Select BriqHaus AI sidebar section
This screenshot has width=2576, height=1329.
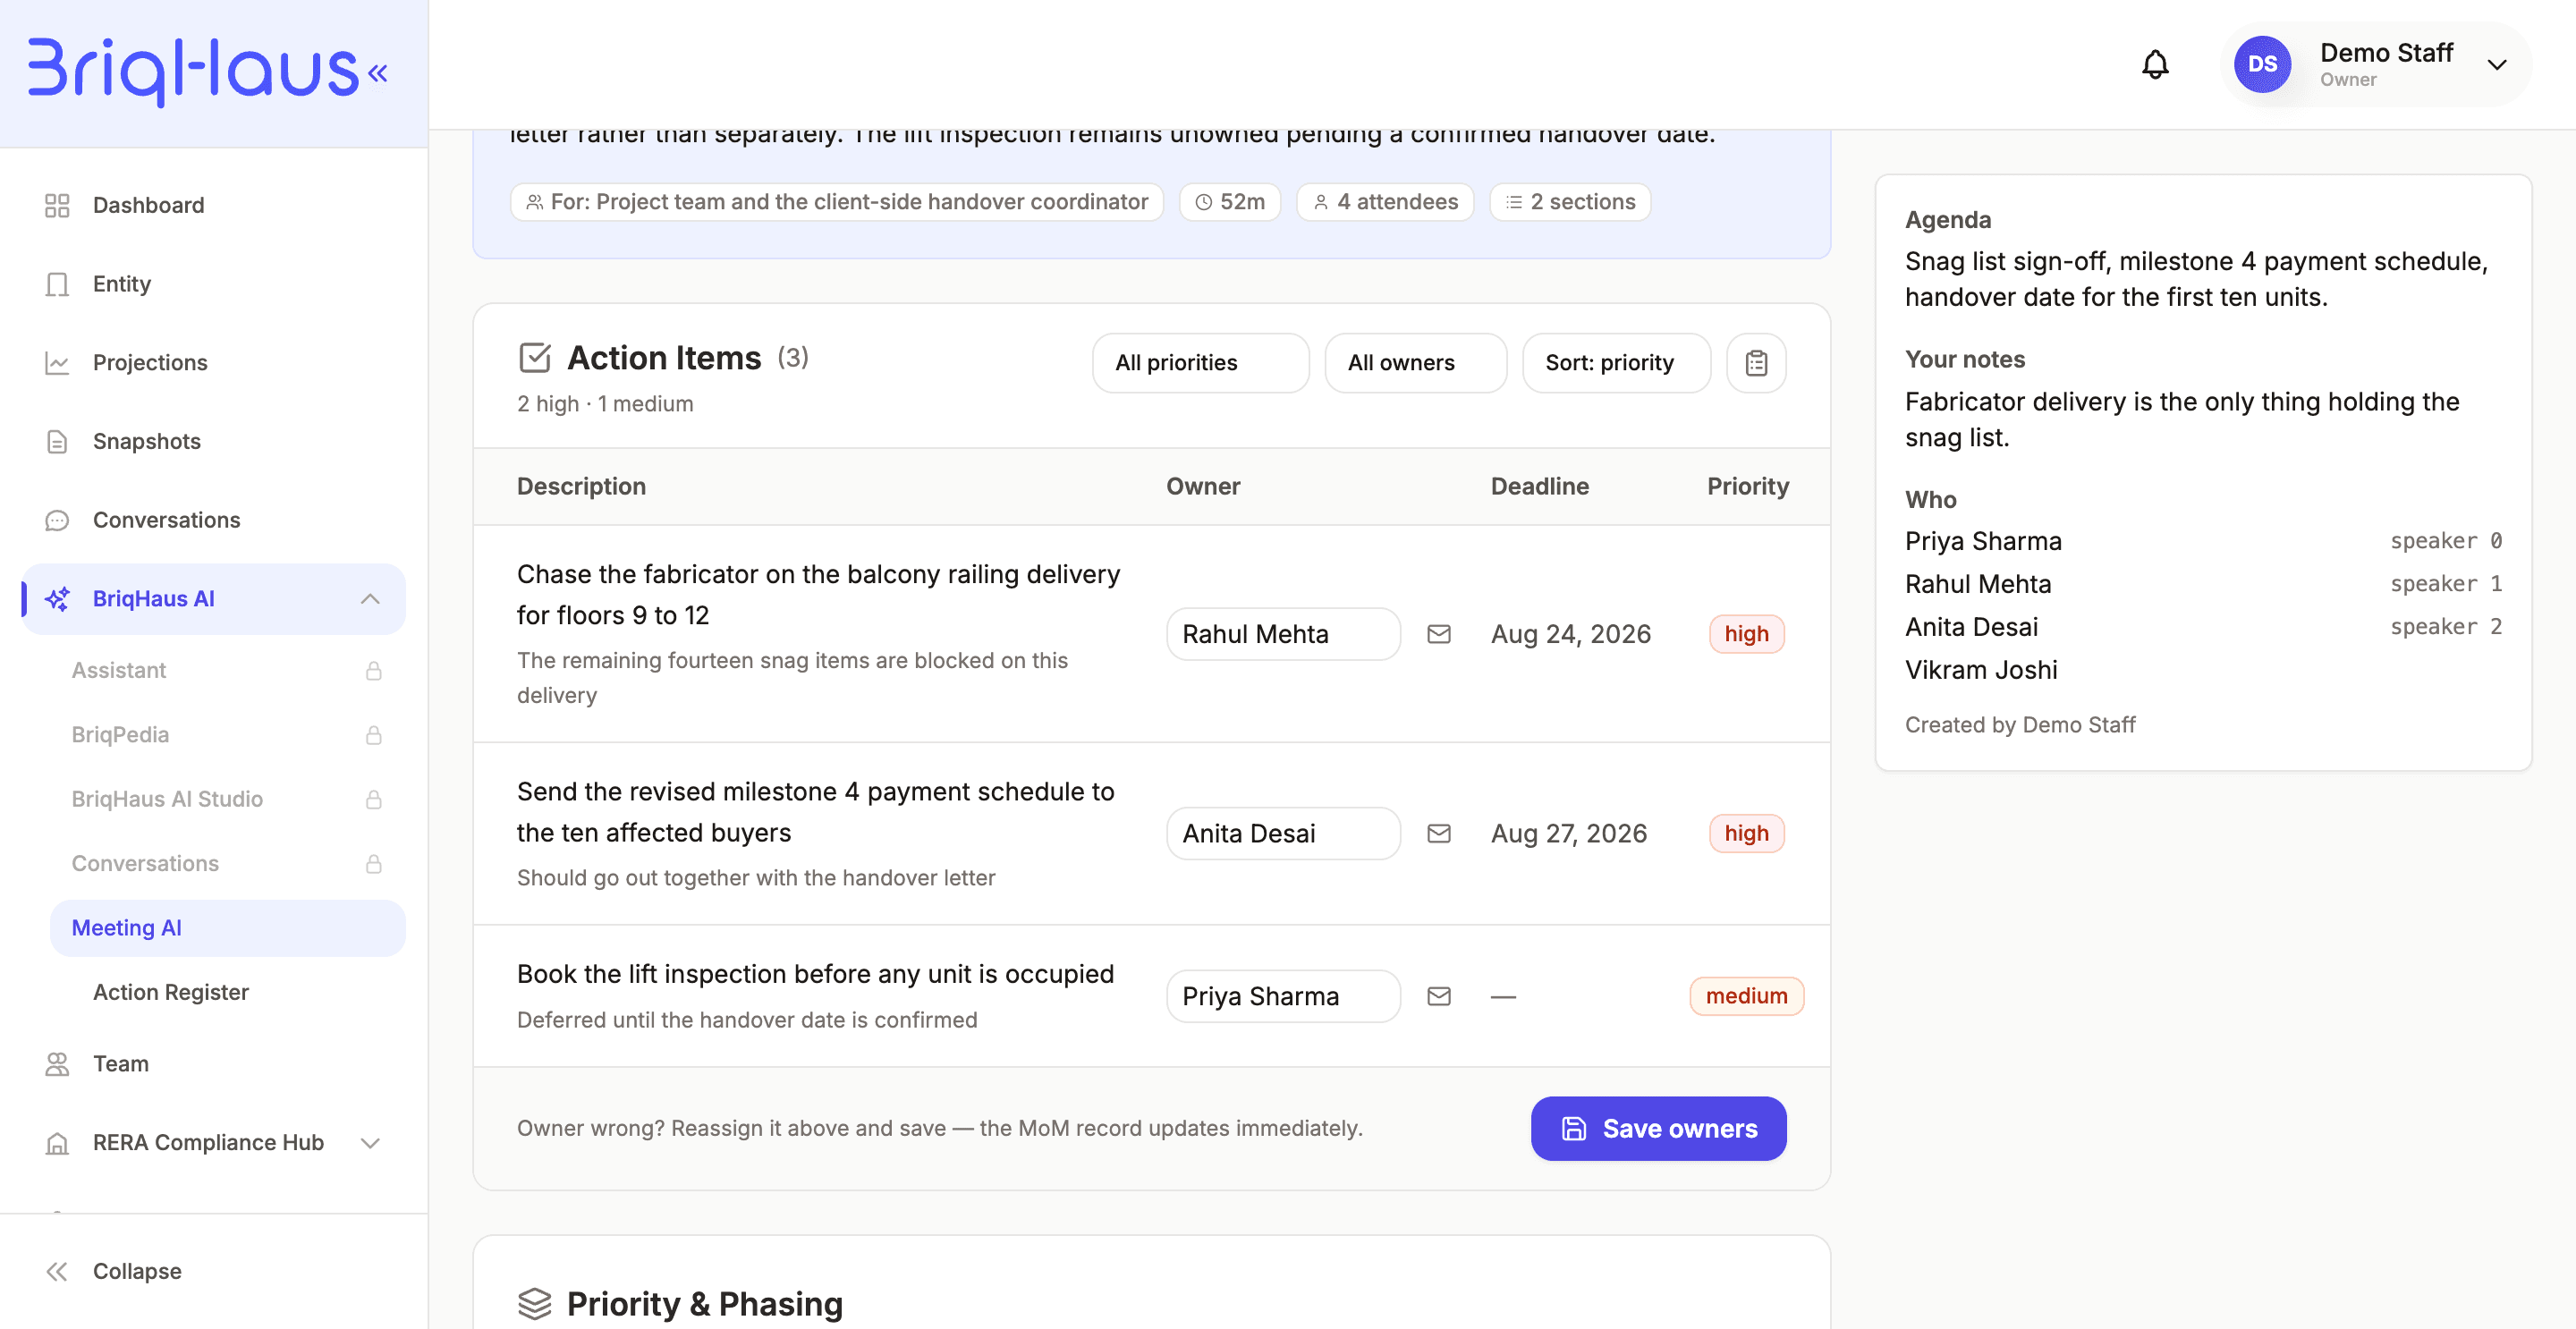tap(213, 599)
